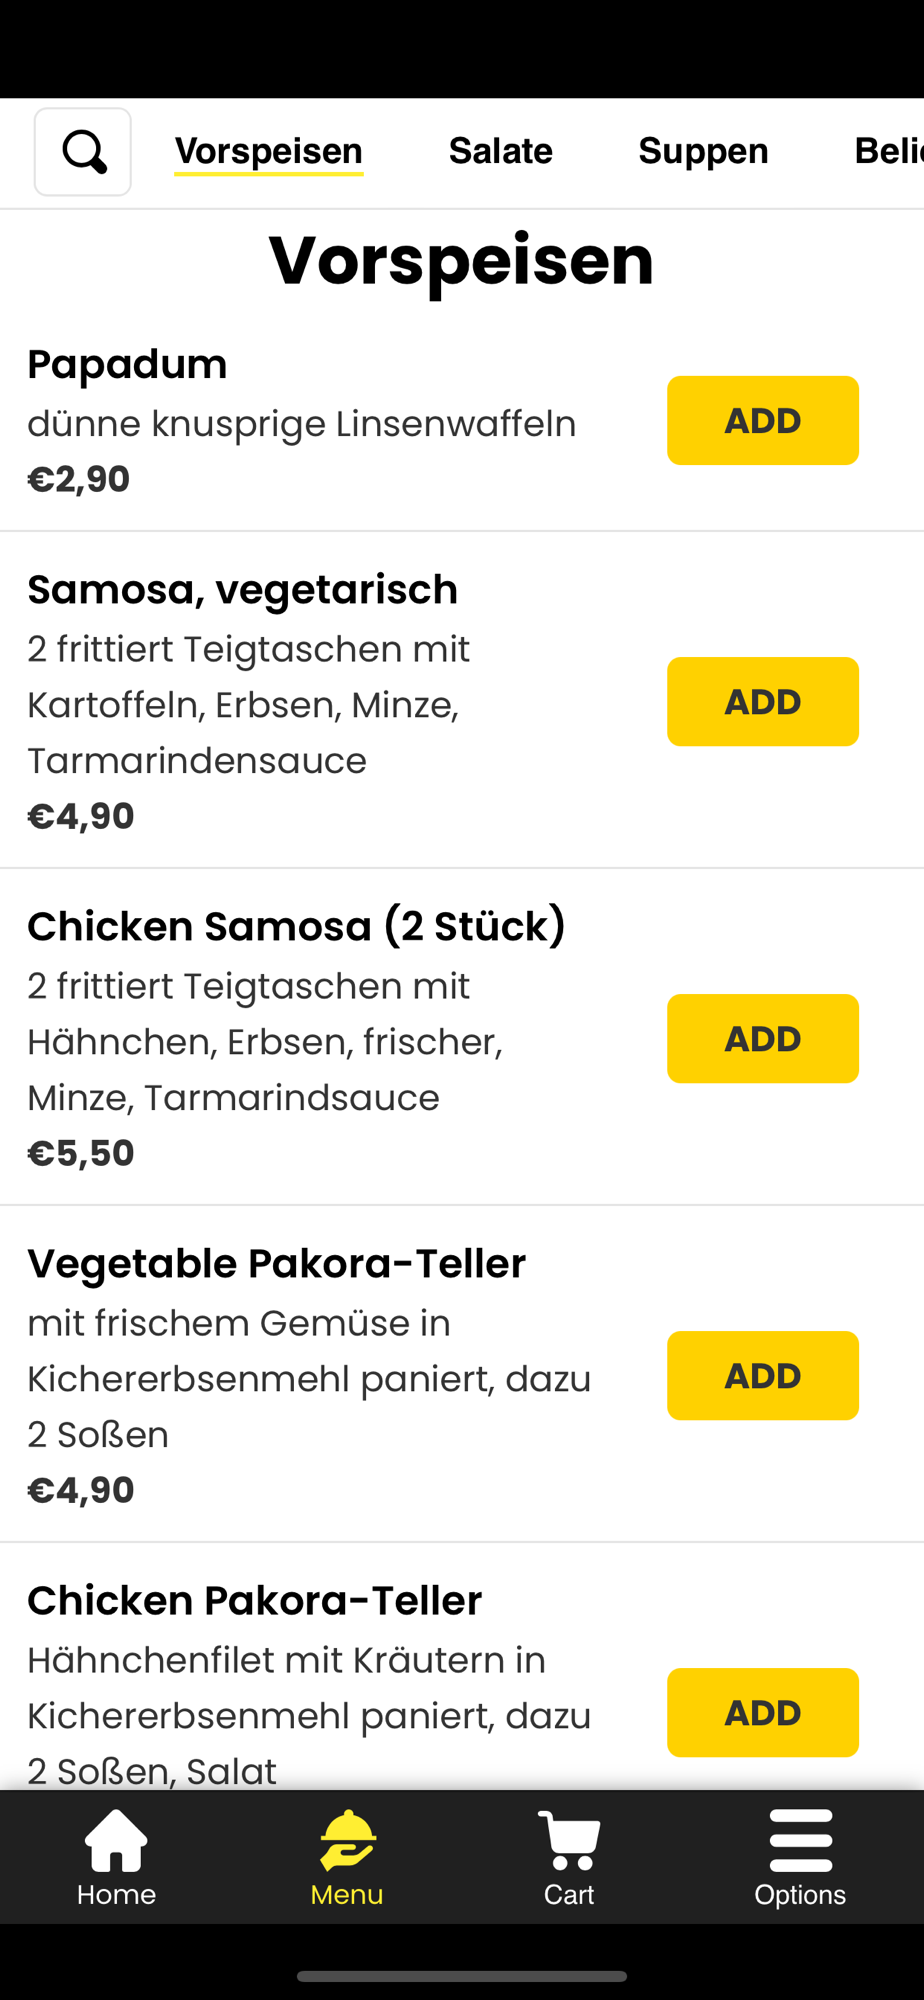Switch to the Salate tab

501,151
